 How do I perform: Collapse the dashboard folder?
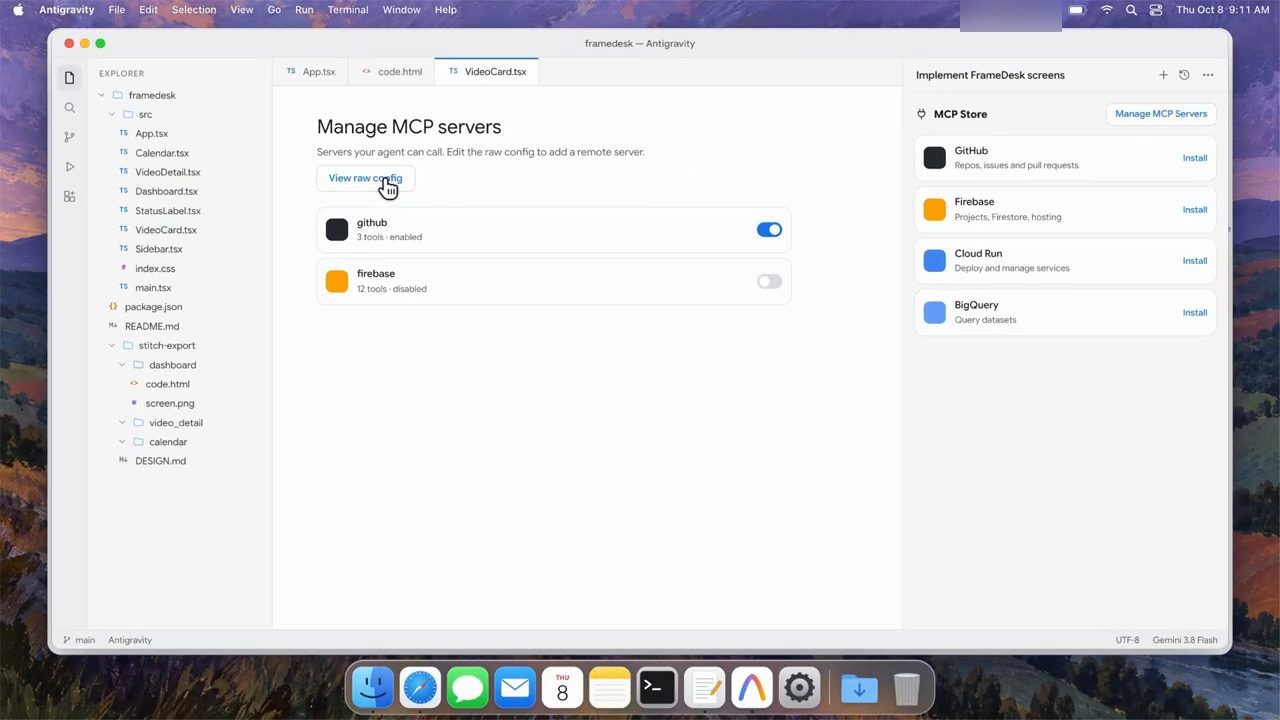[x=122, y=365]
